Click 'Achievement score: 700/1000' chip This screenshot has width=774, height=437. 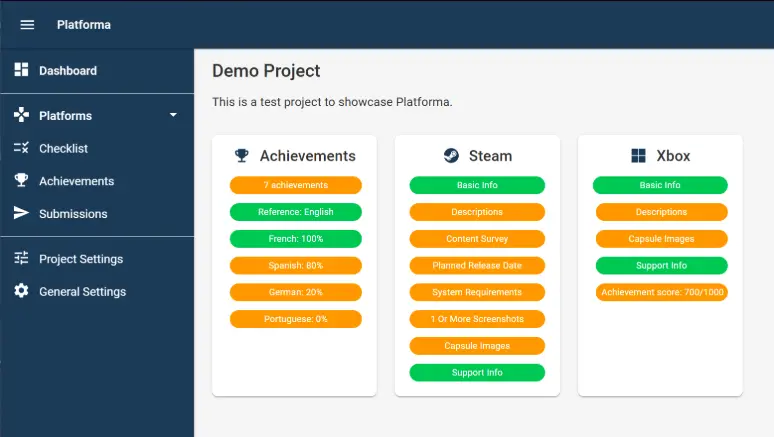[x=660, y=292]
